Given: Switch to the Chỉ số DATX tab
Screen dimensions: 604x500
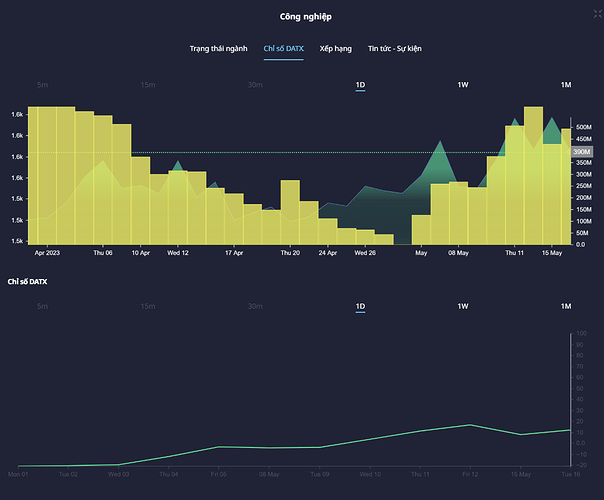Looking at the screenshot, I should pos(283,48).
